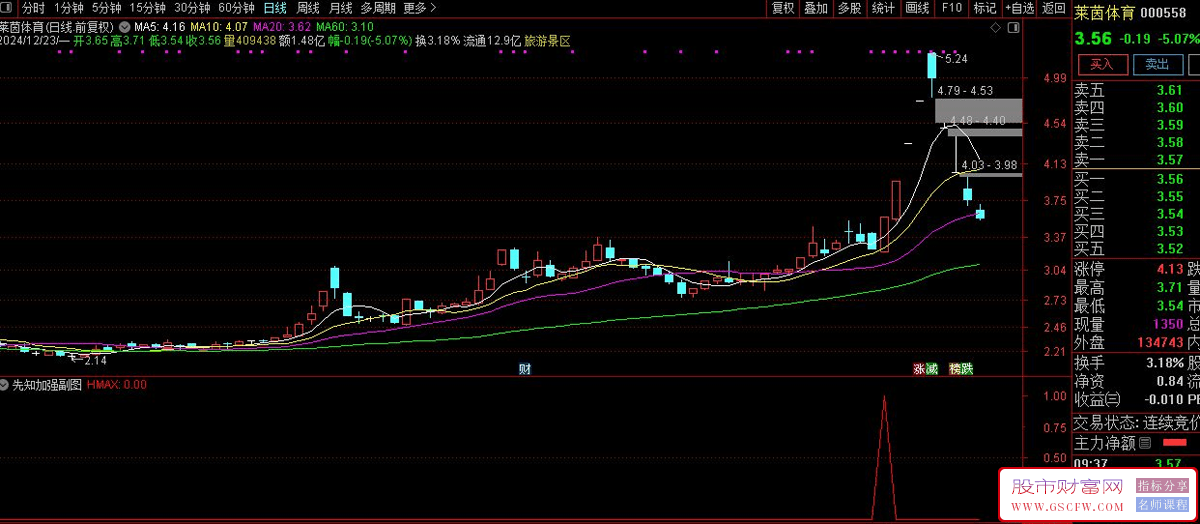This screenshot has width=1200, height=524.
Task: Switch to the 1分钟 chart
Action: tap(69, 8)
